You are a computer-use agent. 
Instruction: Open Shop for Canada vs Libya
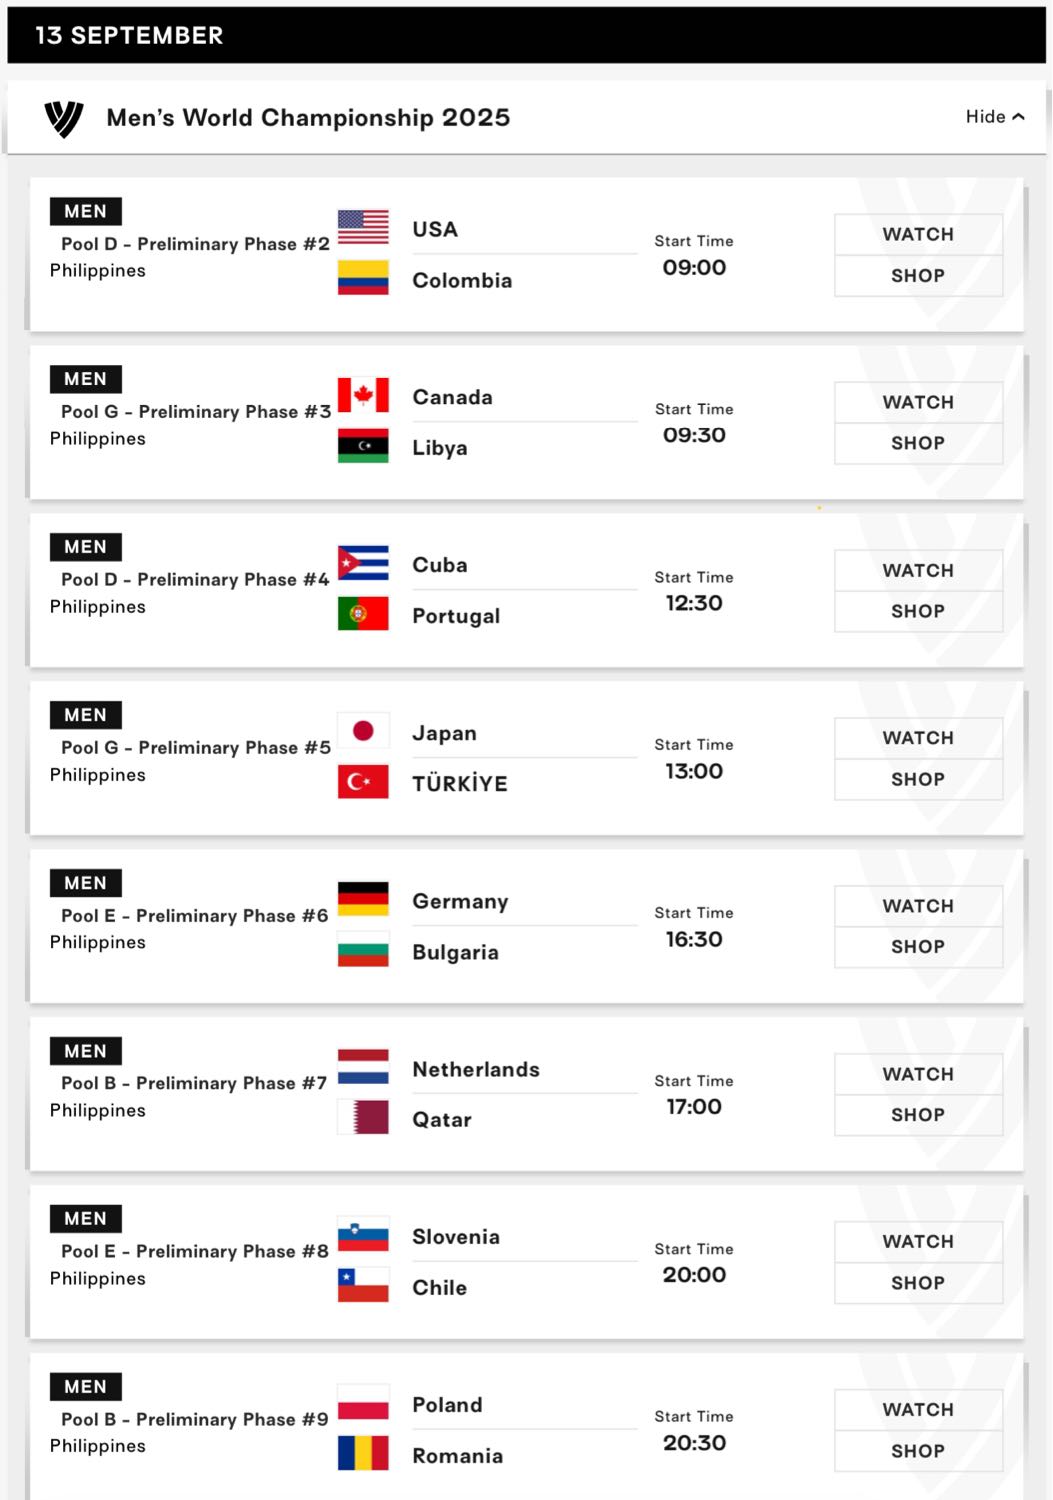tap(918, 443)
